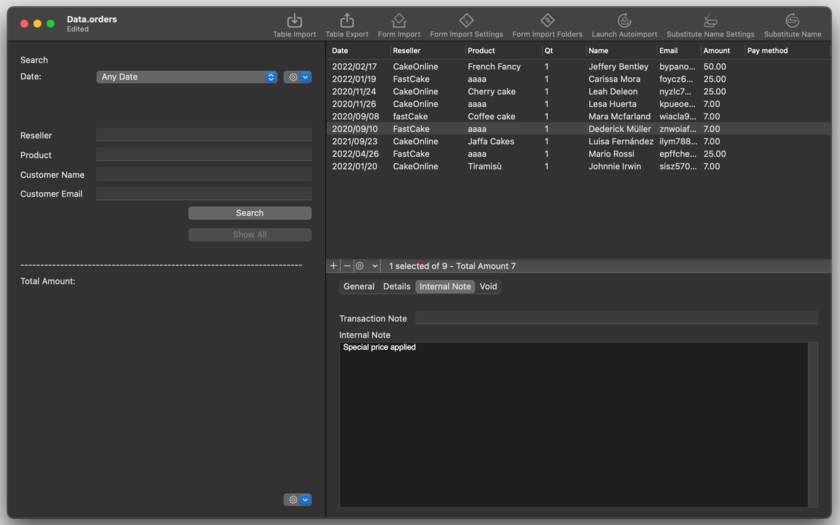The width and height of the screenshot is (840, 525).
Task: Switch to the General tab
Action: [x=358, y=287]
